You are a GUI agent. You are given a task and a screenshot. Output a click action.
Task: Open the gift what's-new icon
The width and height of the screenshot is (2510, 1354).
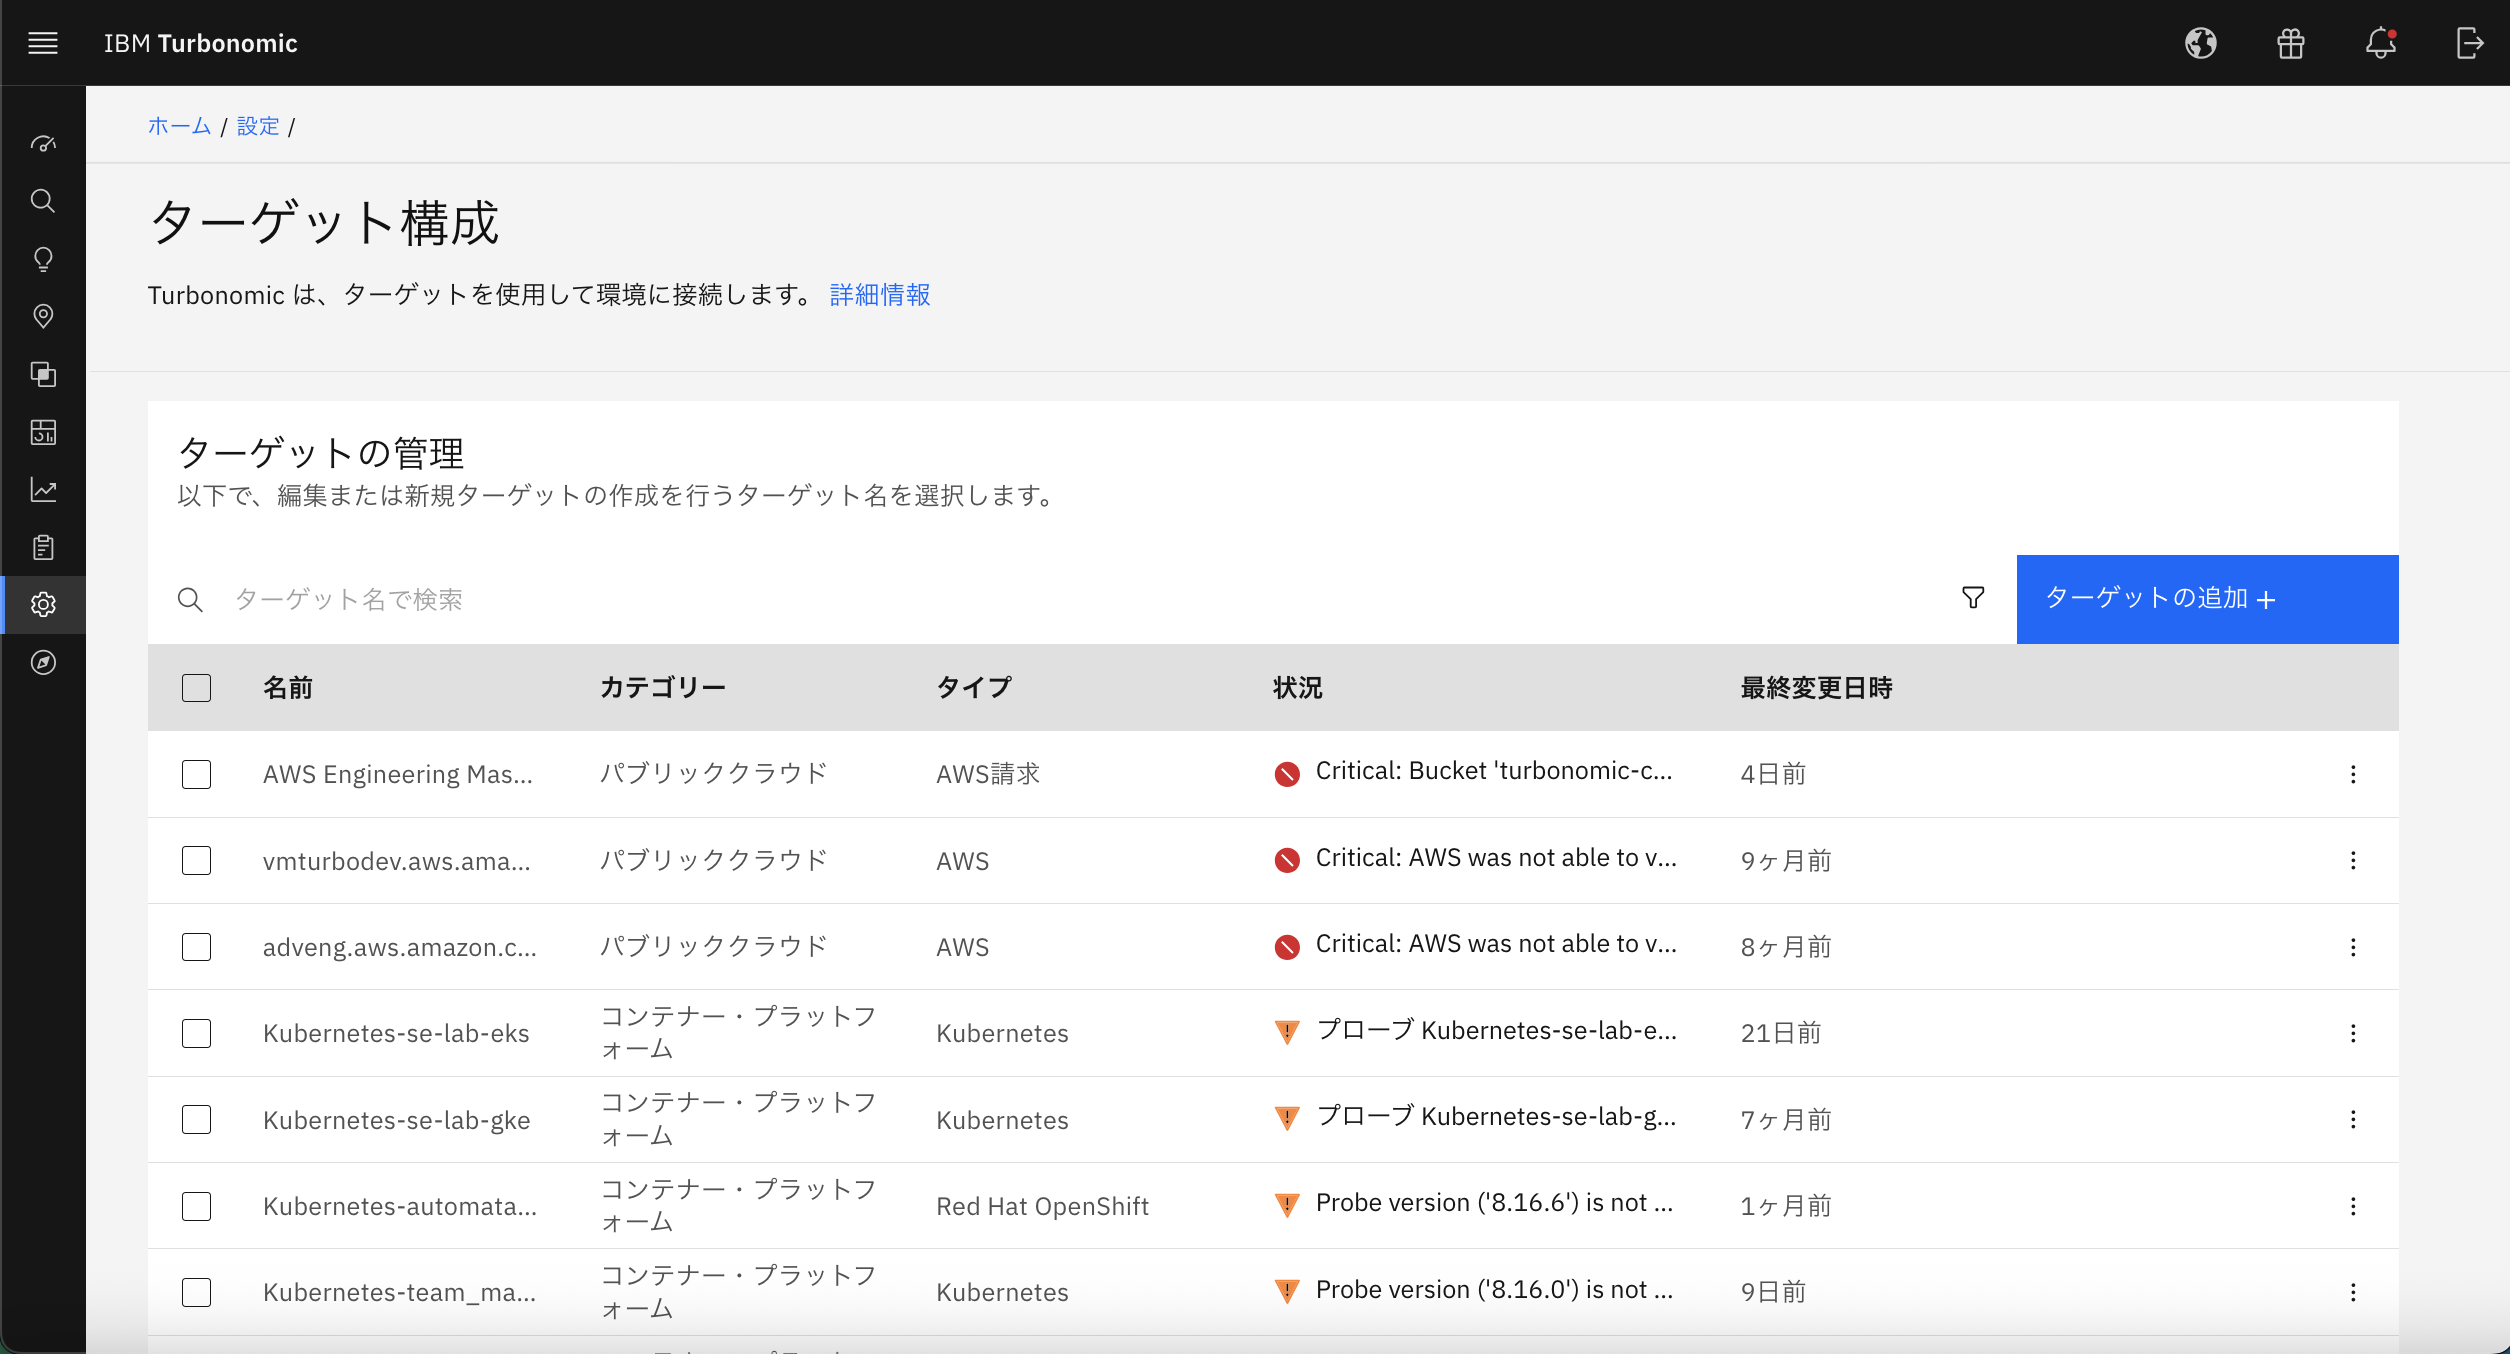point(2290,43)
